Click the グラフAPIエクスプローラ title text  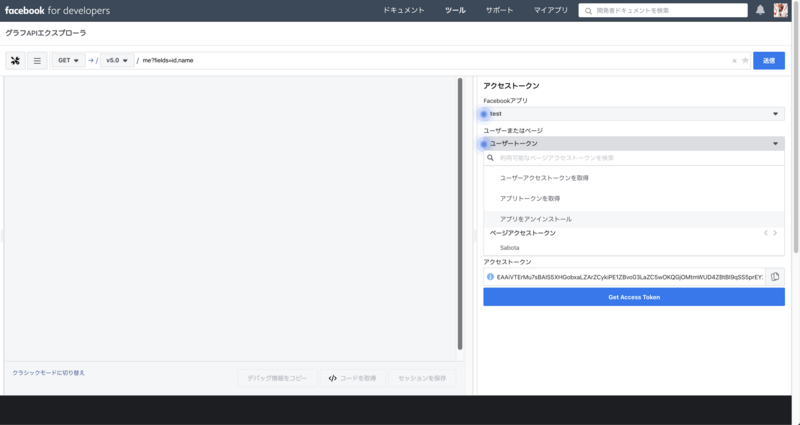point(45,33)
